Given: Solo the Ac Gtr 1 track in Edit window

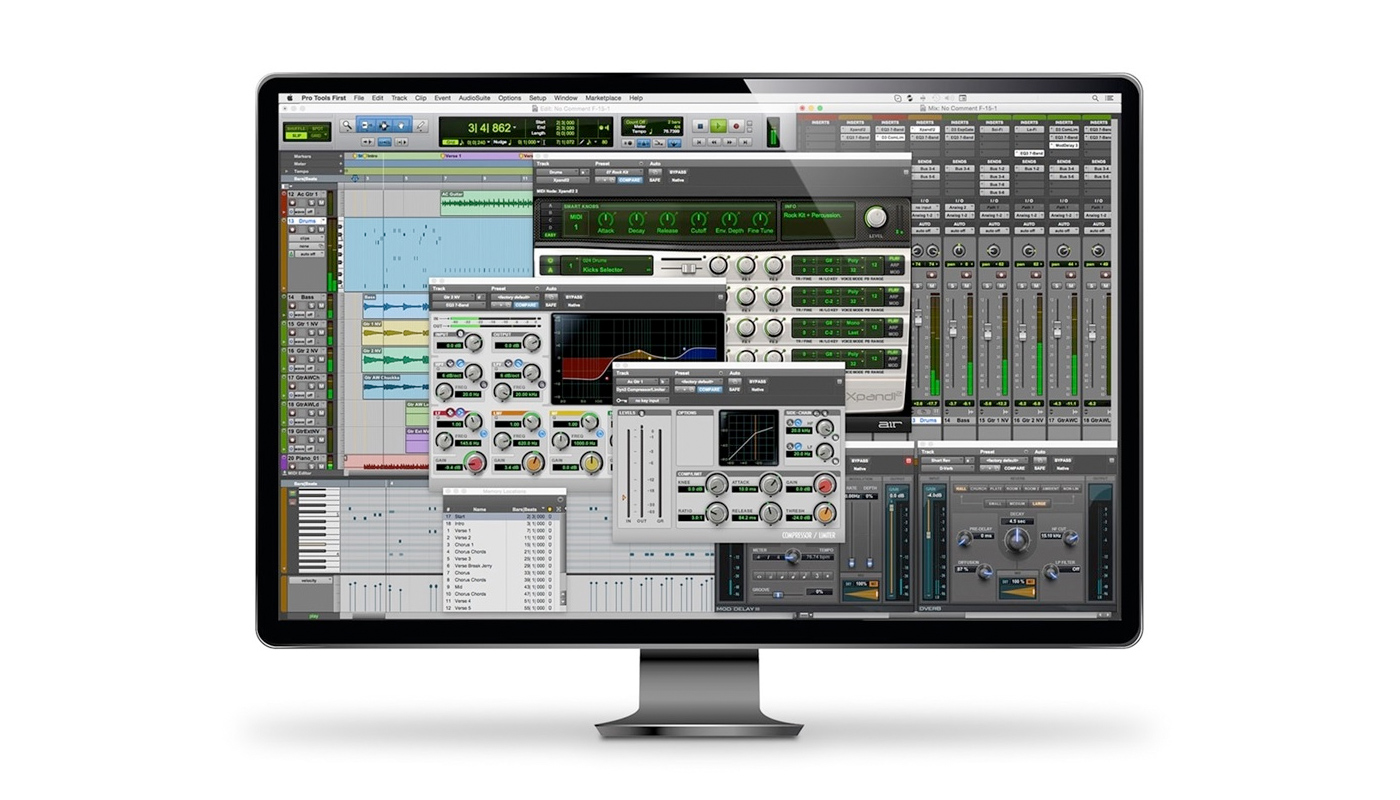Looking at the screenshot, I should (311, 203).
